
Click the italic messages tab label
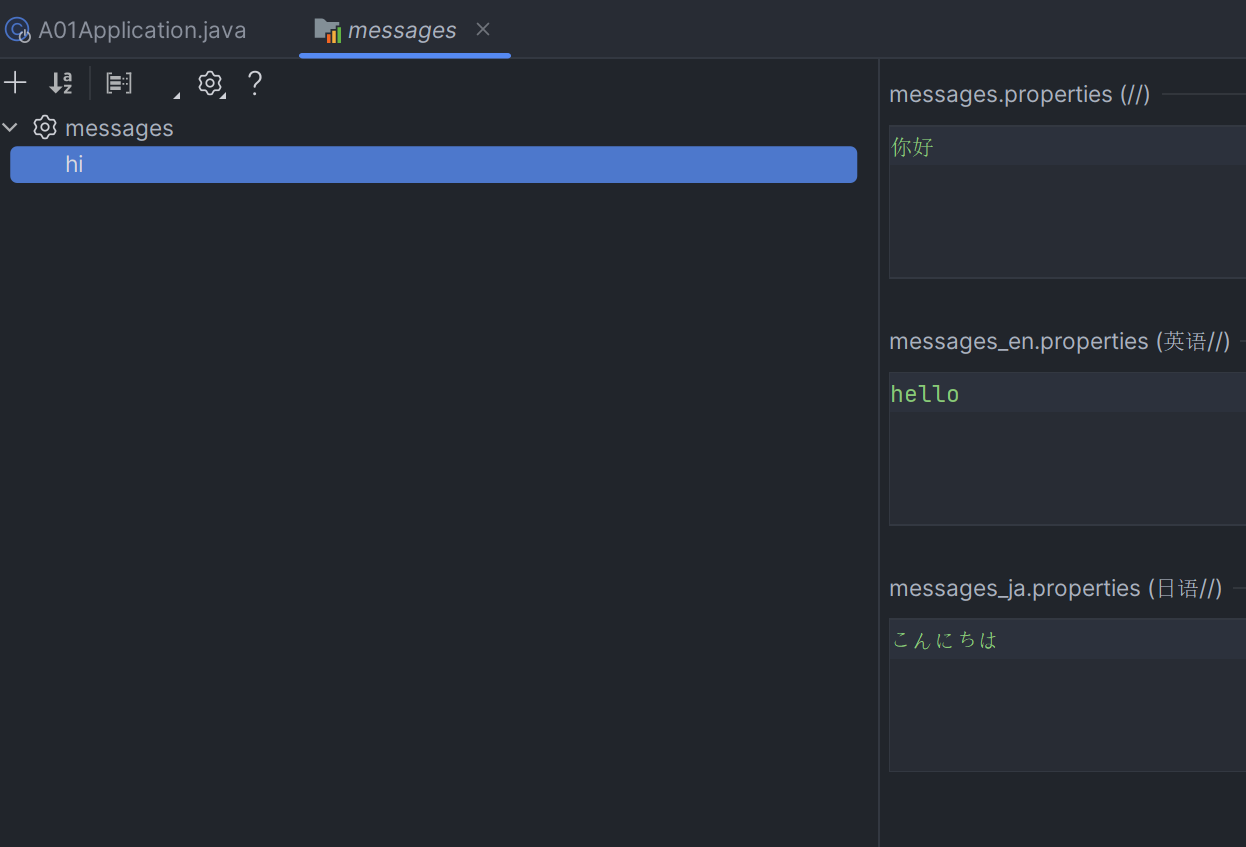point(402,30)
